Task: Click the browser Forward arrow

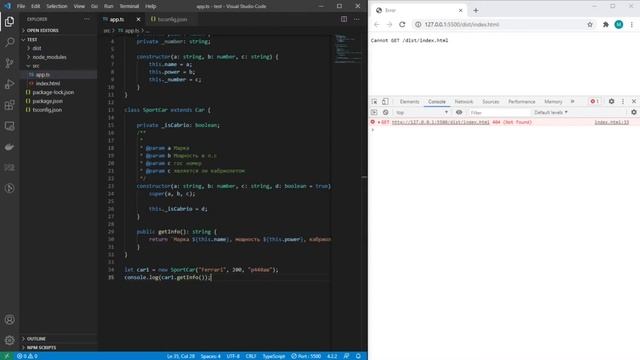Action: click(x=389, y=24)
